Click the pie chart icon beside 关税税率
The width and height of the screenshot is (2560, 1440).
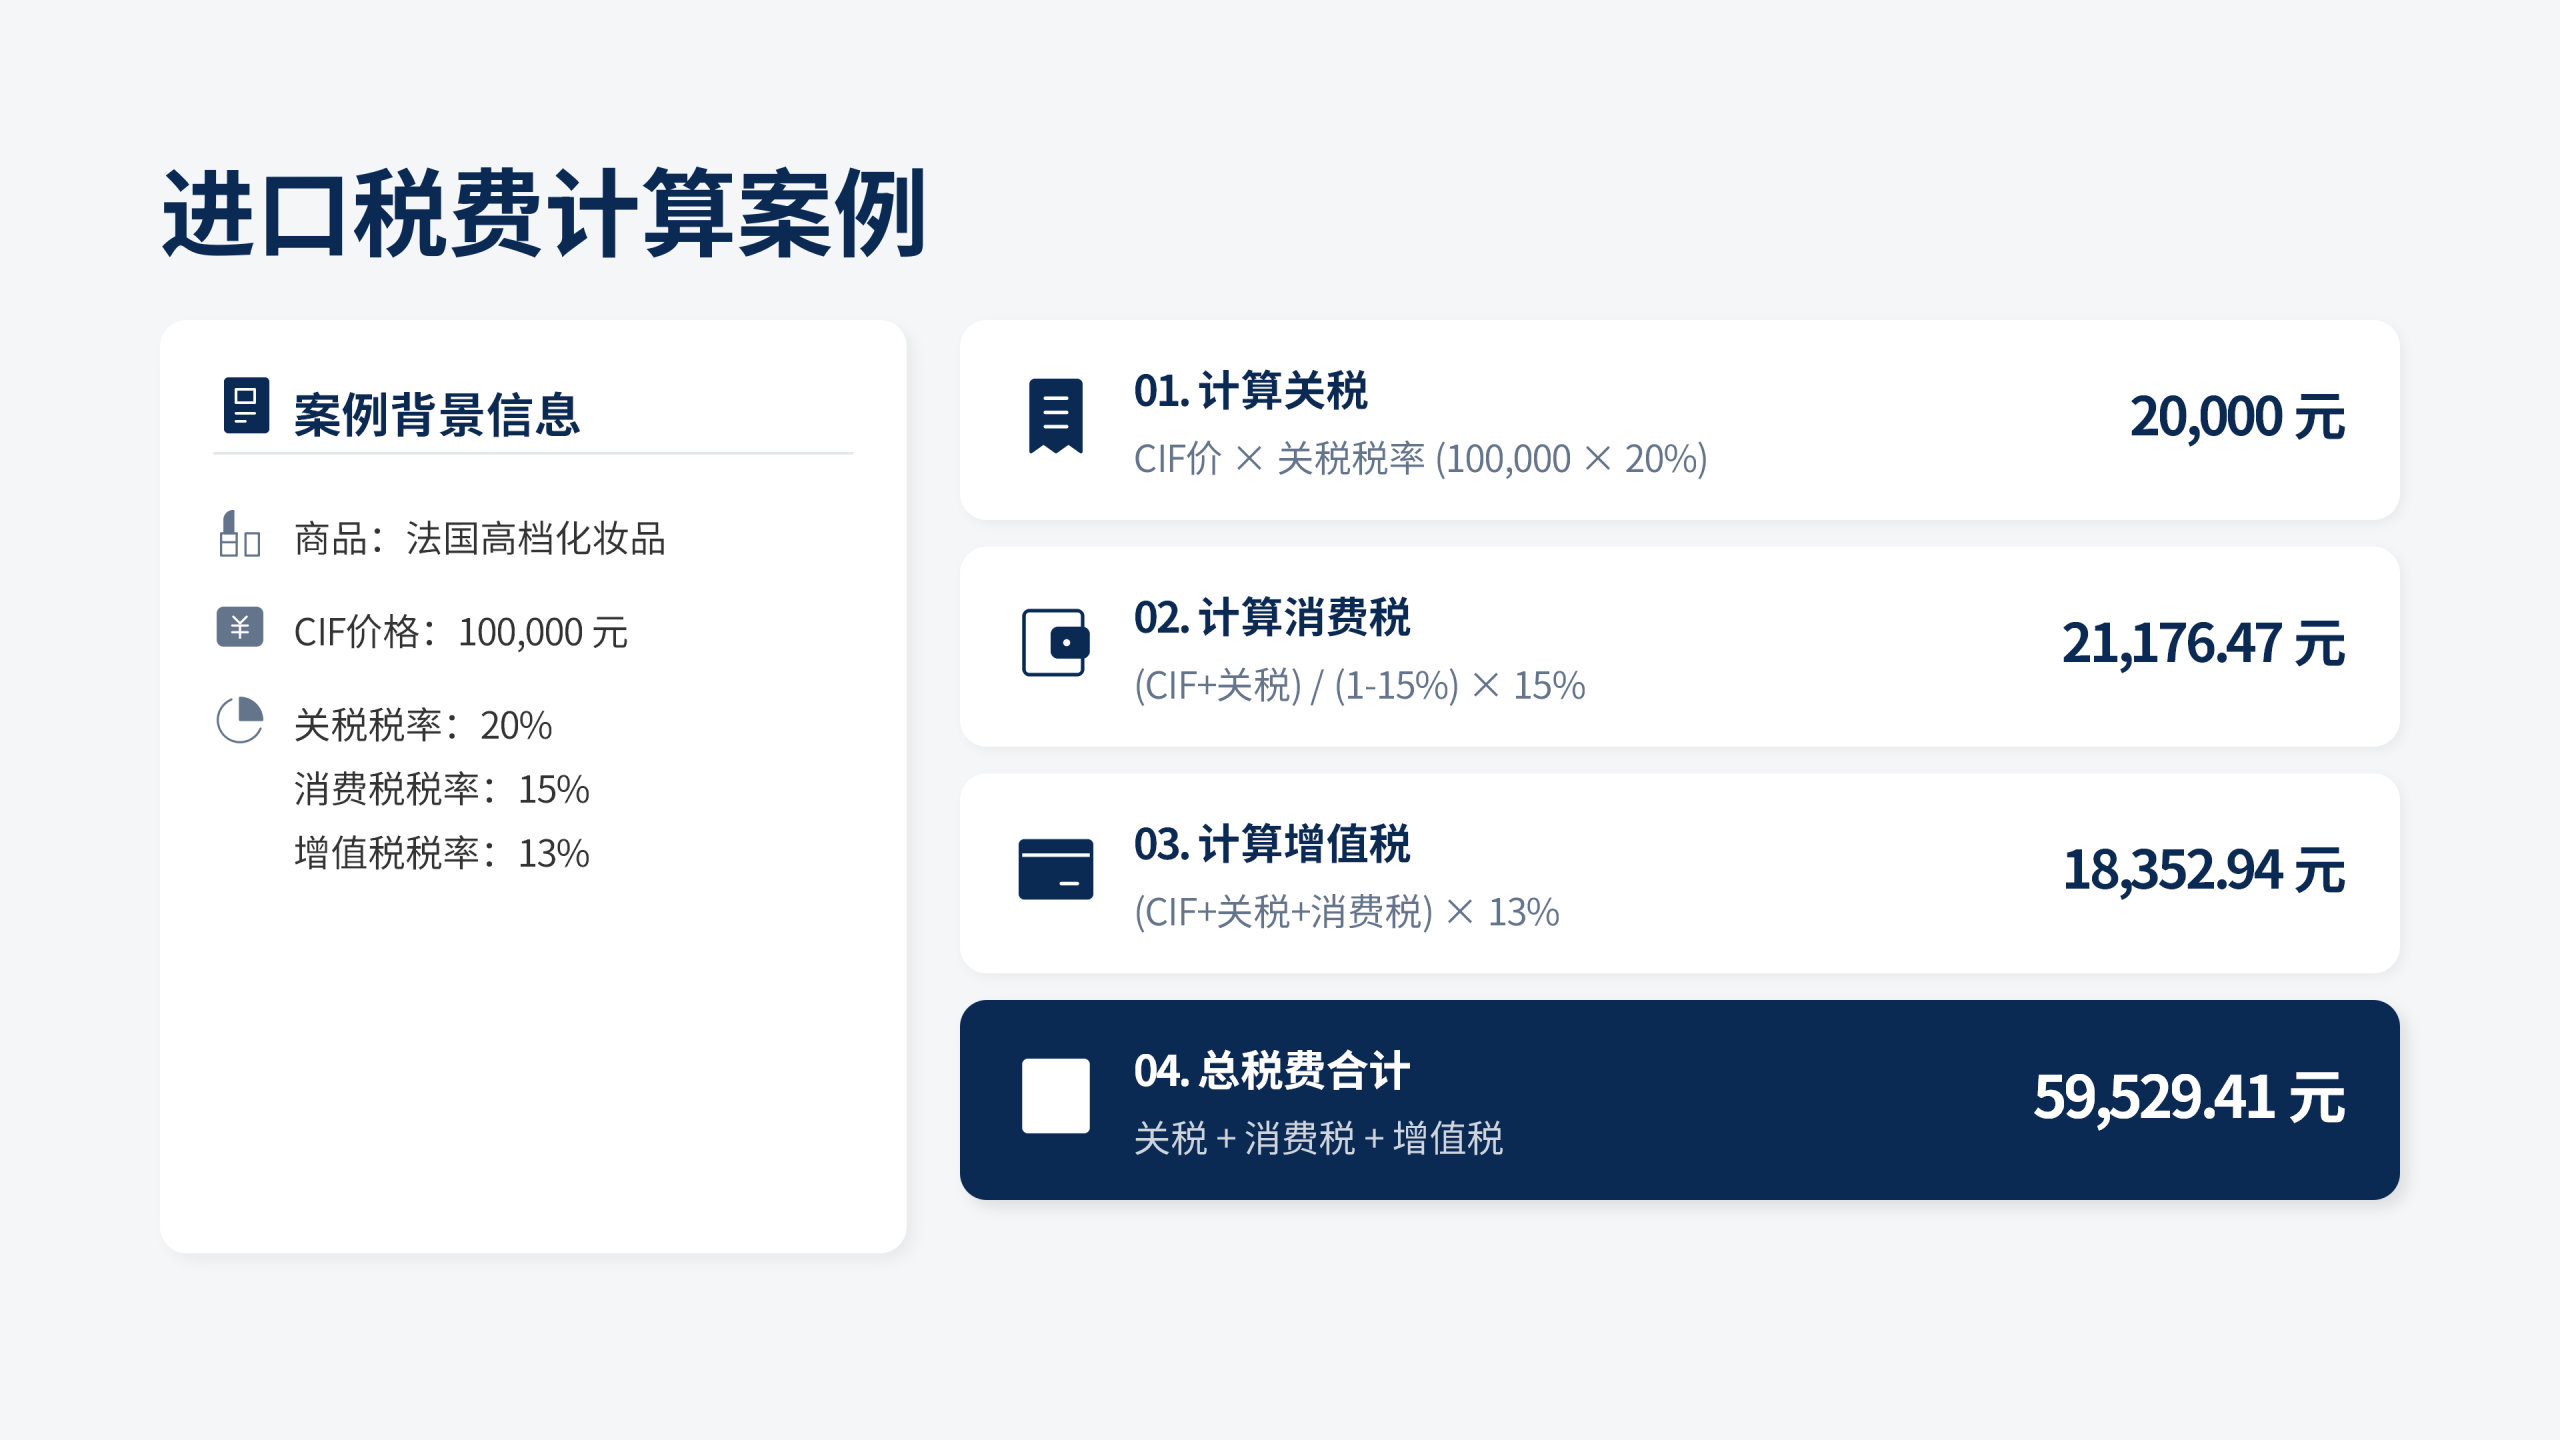[240, 720]
